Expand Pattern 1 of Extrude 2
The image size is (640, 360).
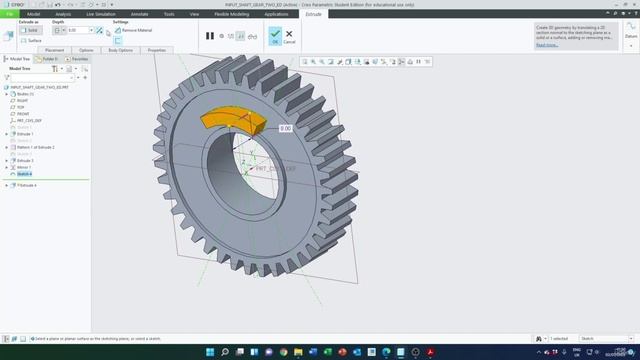pos(7,147)
